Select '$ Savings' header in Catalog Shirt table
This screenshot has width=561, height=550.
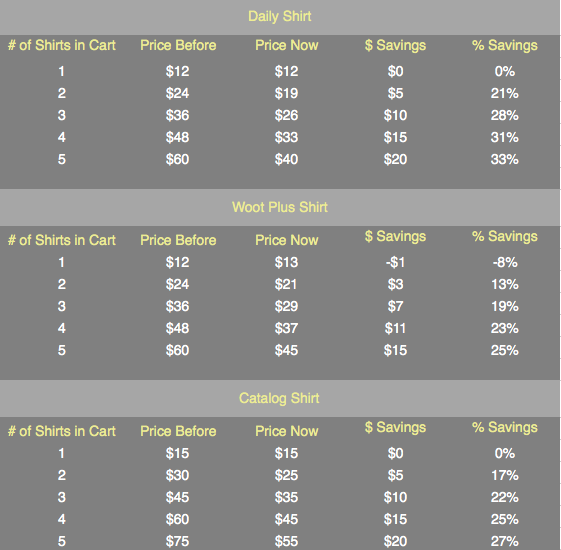coord(395,427)
